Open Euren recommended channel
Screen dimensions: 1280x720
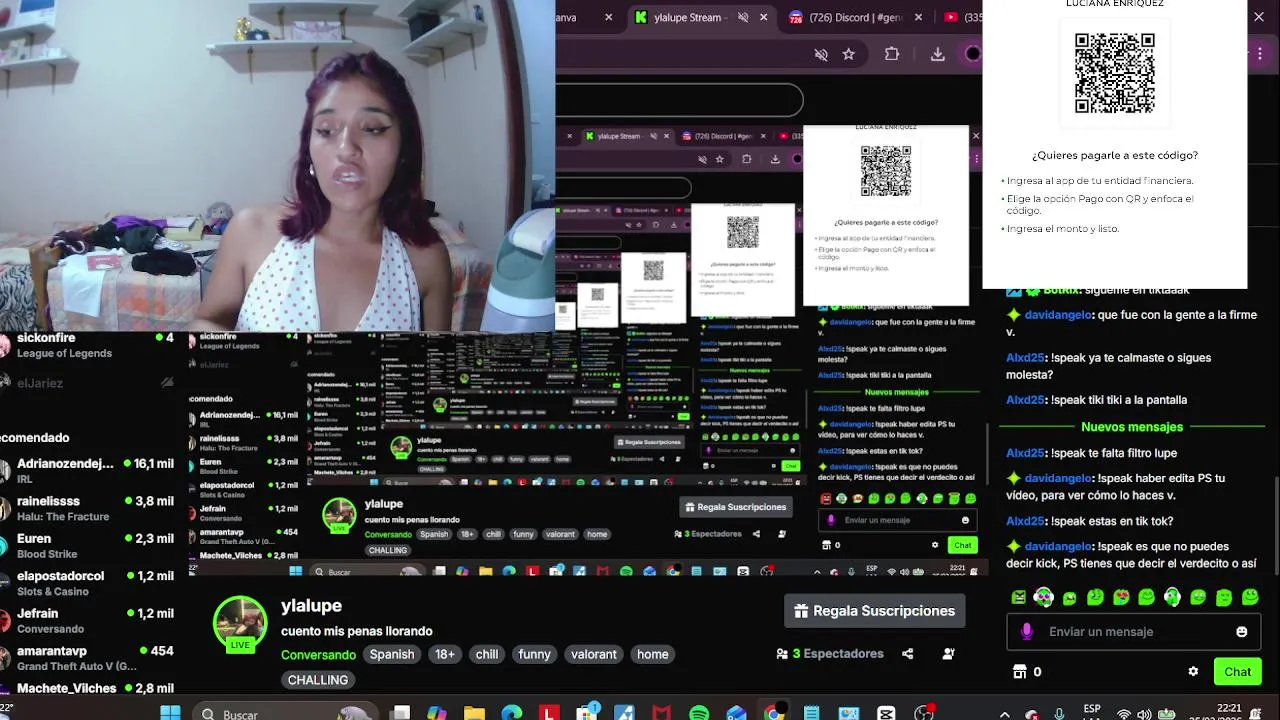point(87,545)
